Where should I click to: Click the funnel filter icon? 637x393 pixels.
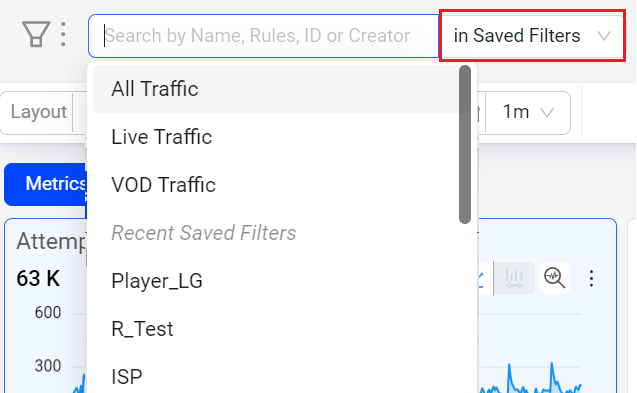pyautogui.click(x=36, y=34)
